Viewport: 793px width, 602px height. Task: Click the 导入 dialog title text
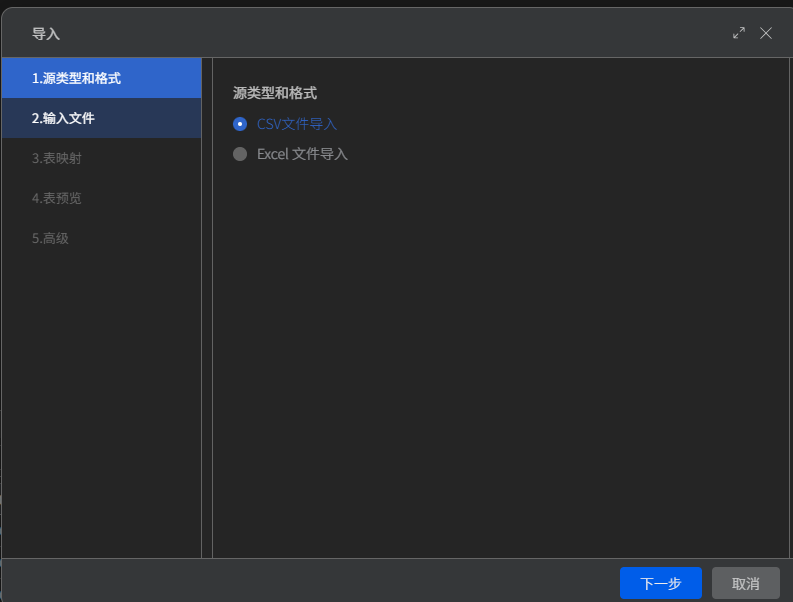[x=46, y=34]
